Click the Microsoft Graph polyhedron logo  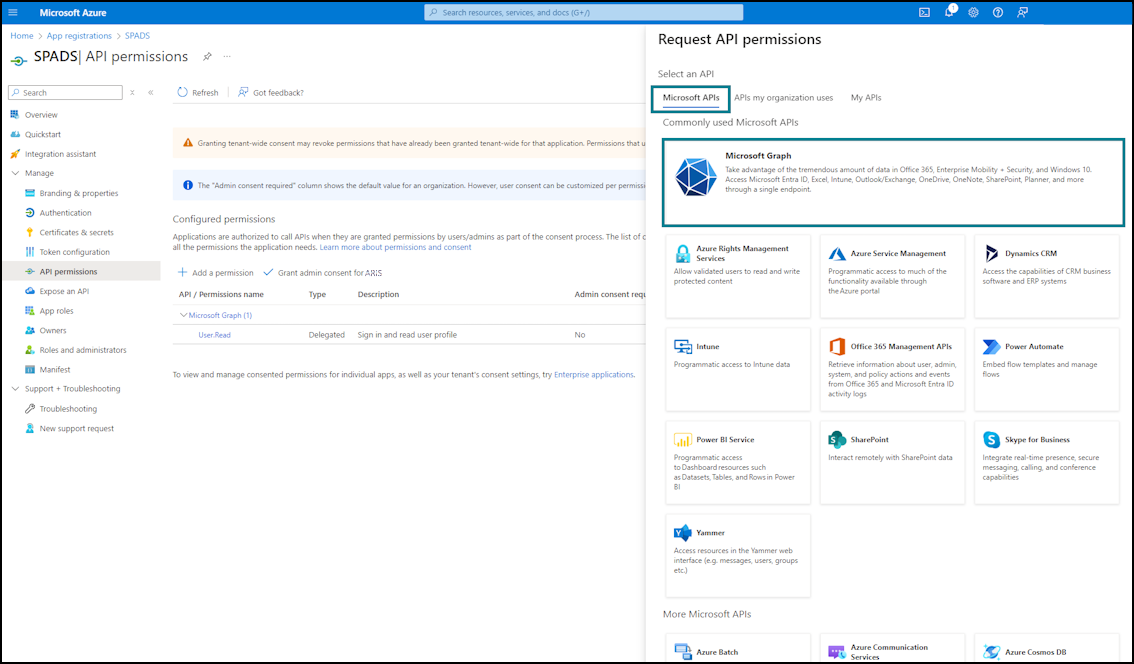696,177
